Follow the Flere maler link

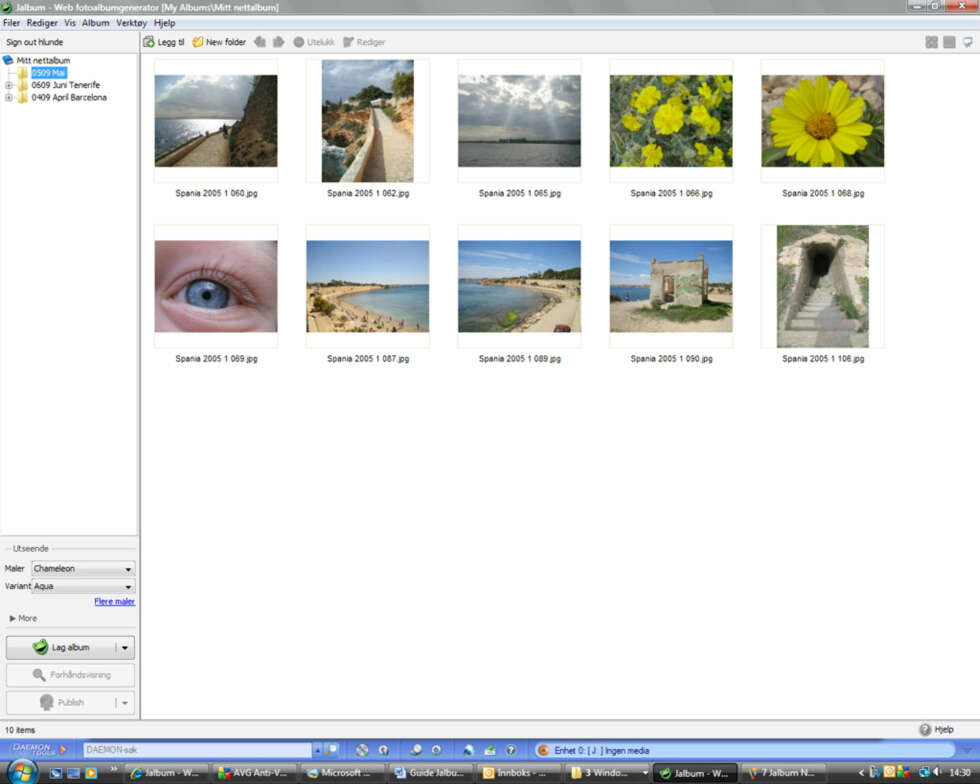114,601
